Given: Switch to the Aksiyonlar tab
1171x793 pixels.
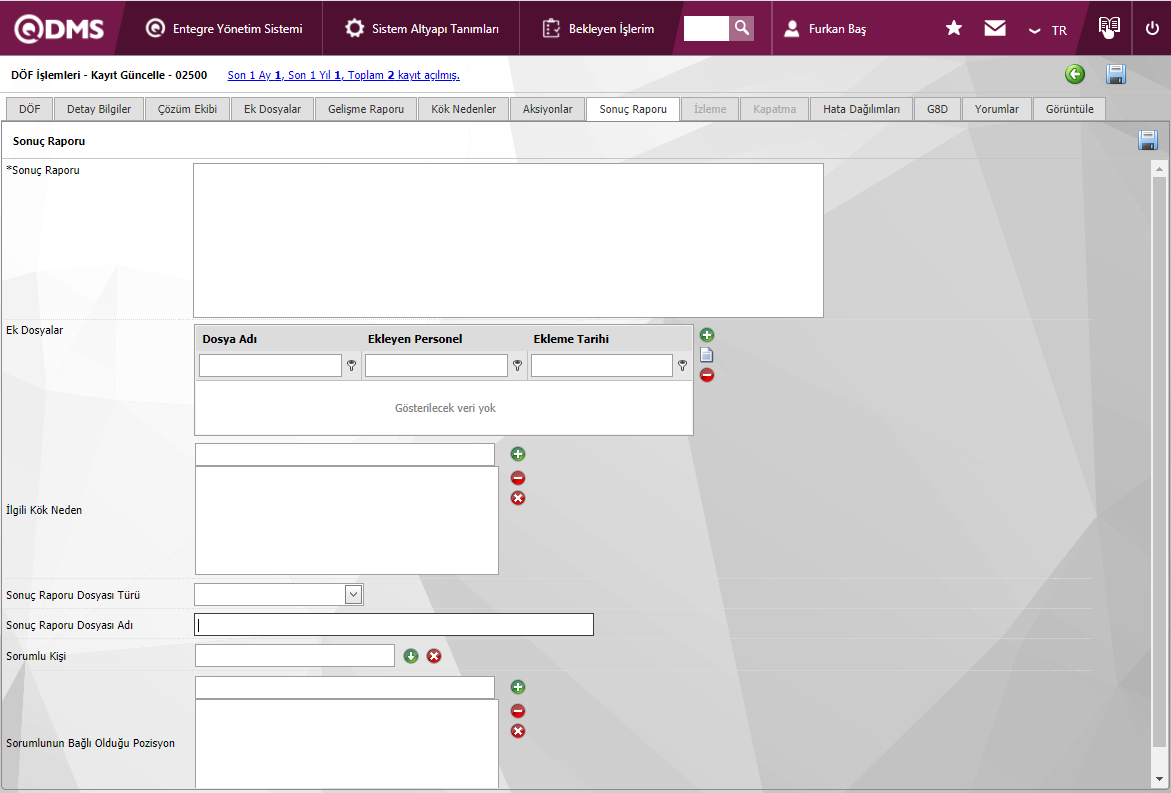Looking at the screenshot, I should click(547, 109).
